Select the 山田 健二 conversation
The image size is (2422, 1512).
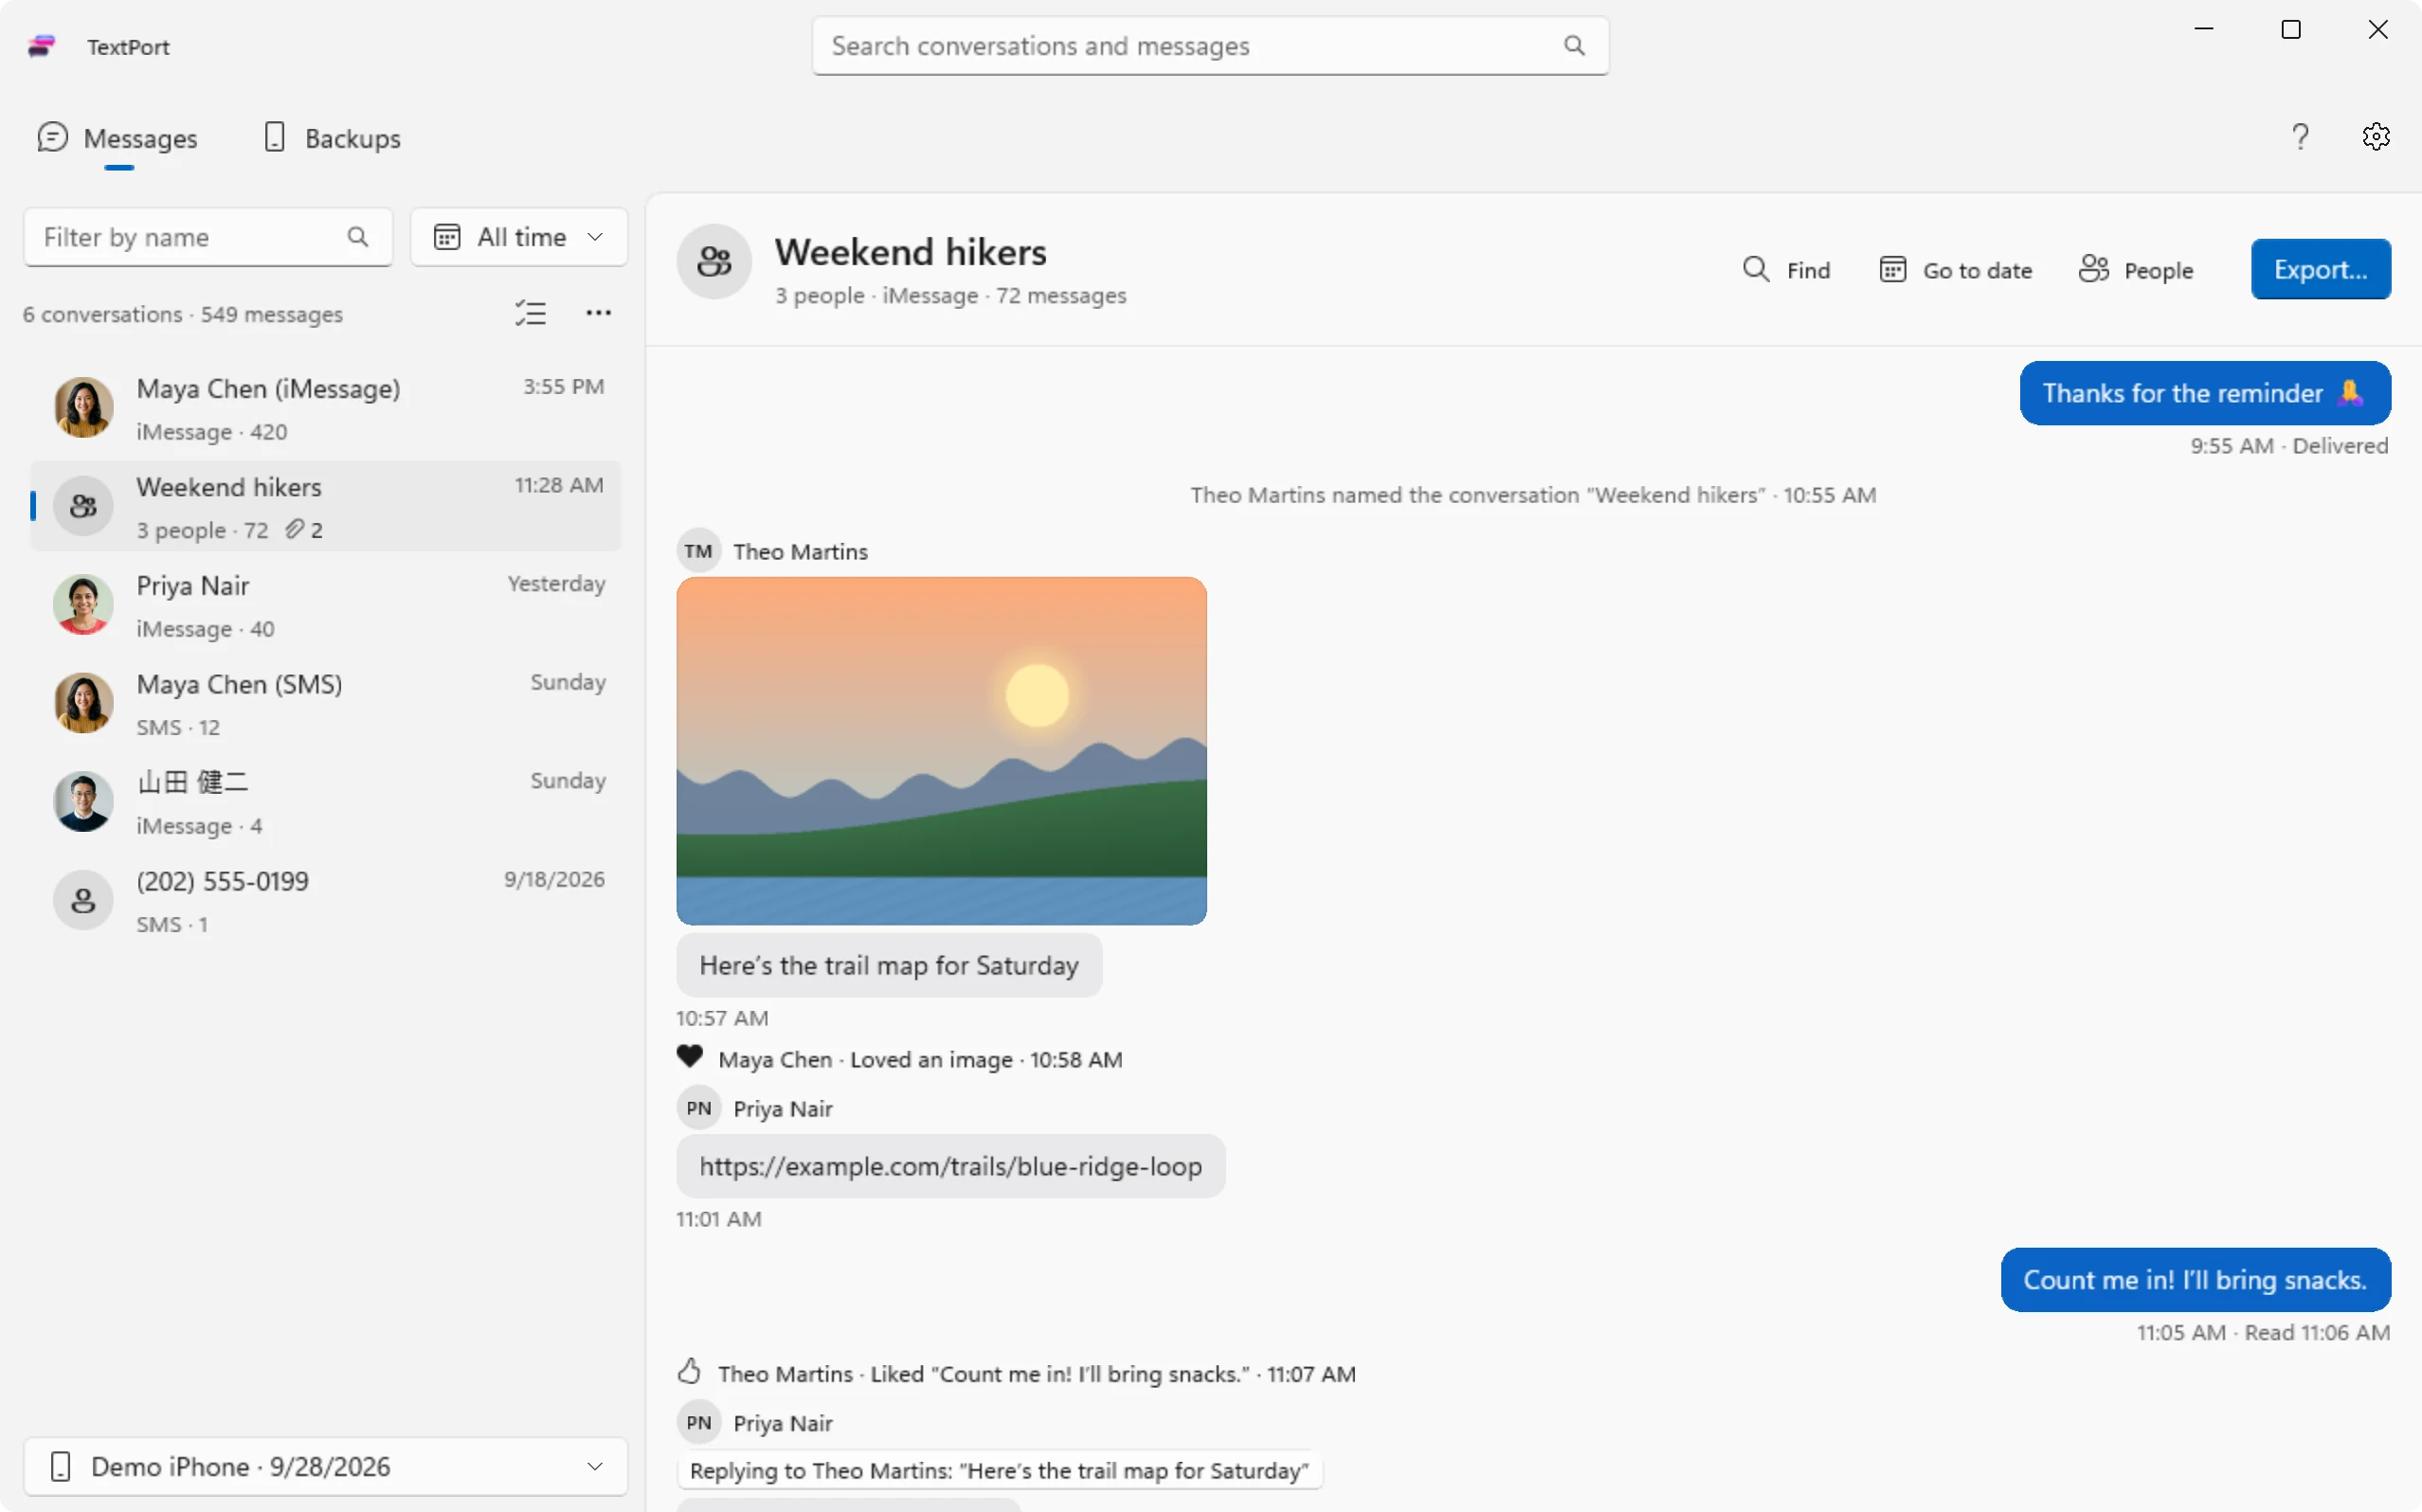(x=326, y=801)
